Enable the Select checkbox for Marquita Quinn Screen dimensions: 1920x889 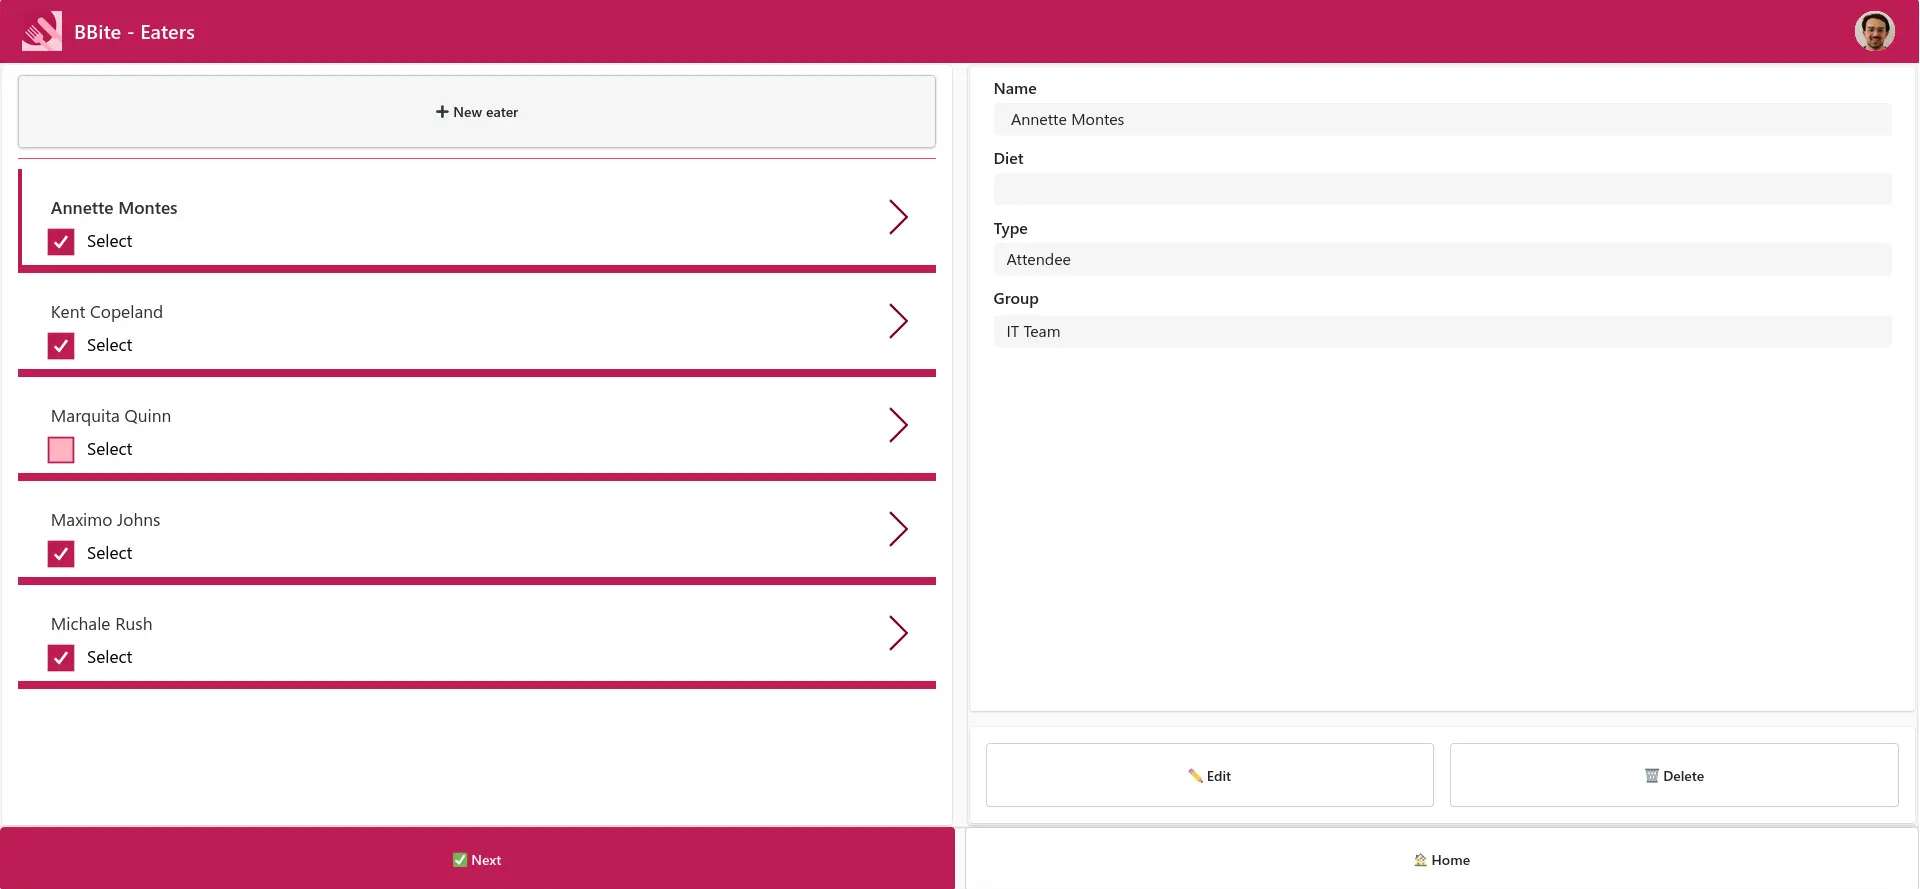(x=61, y=450)
